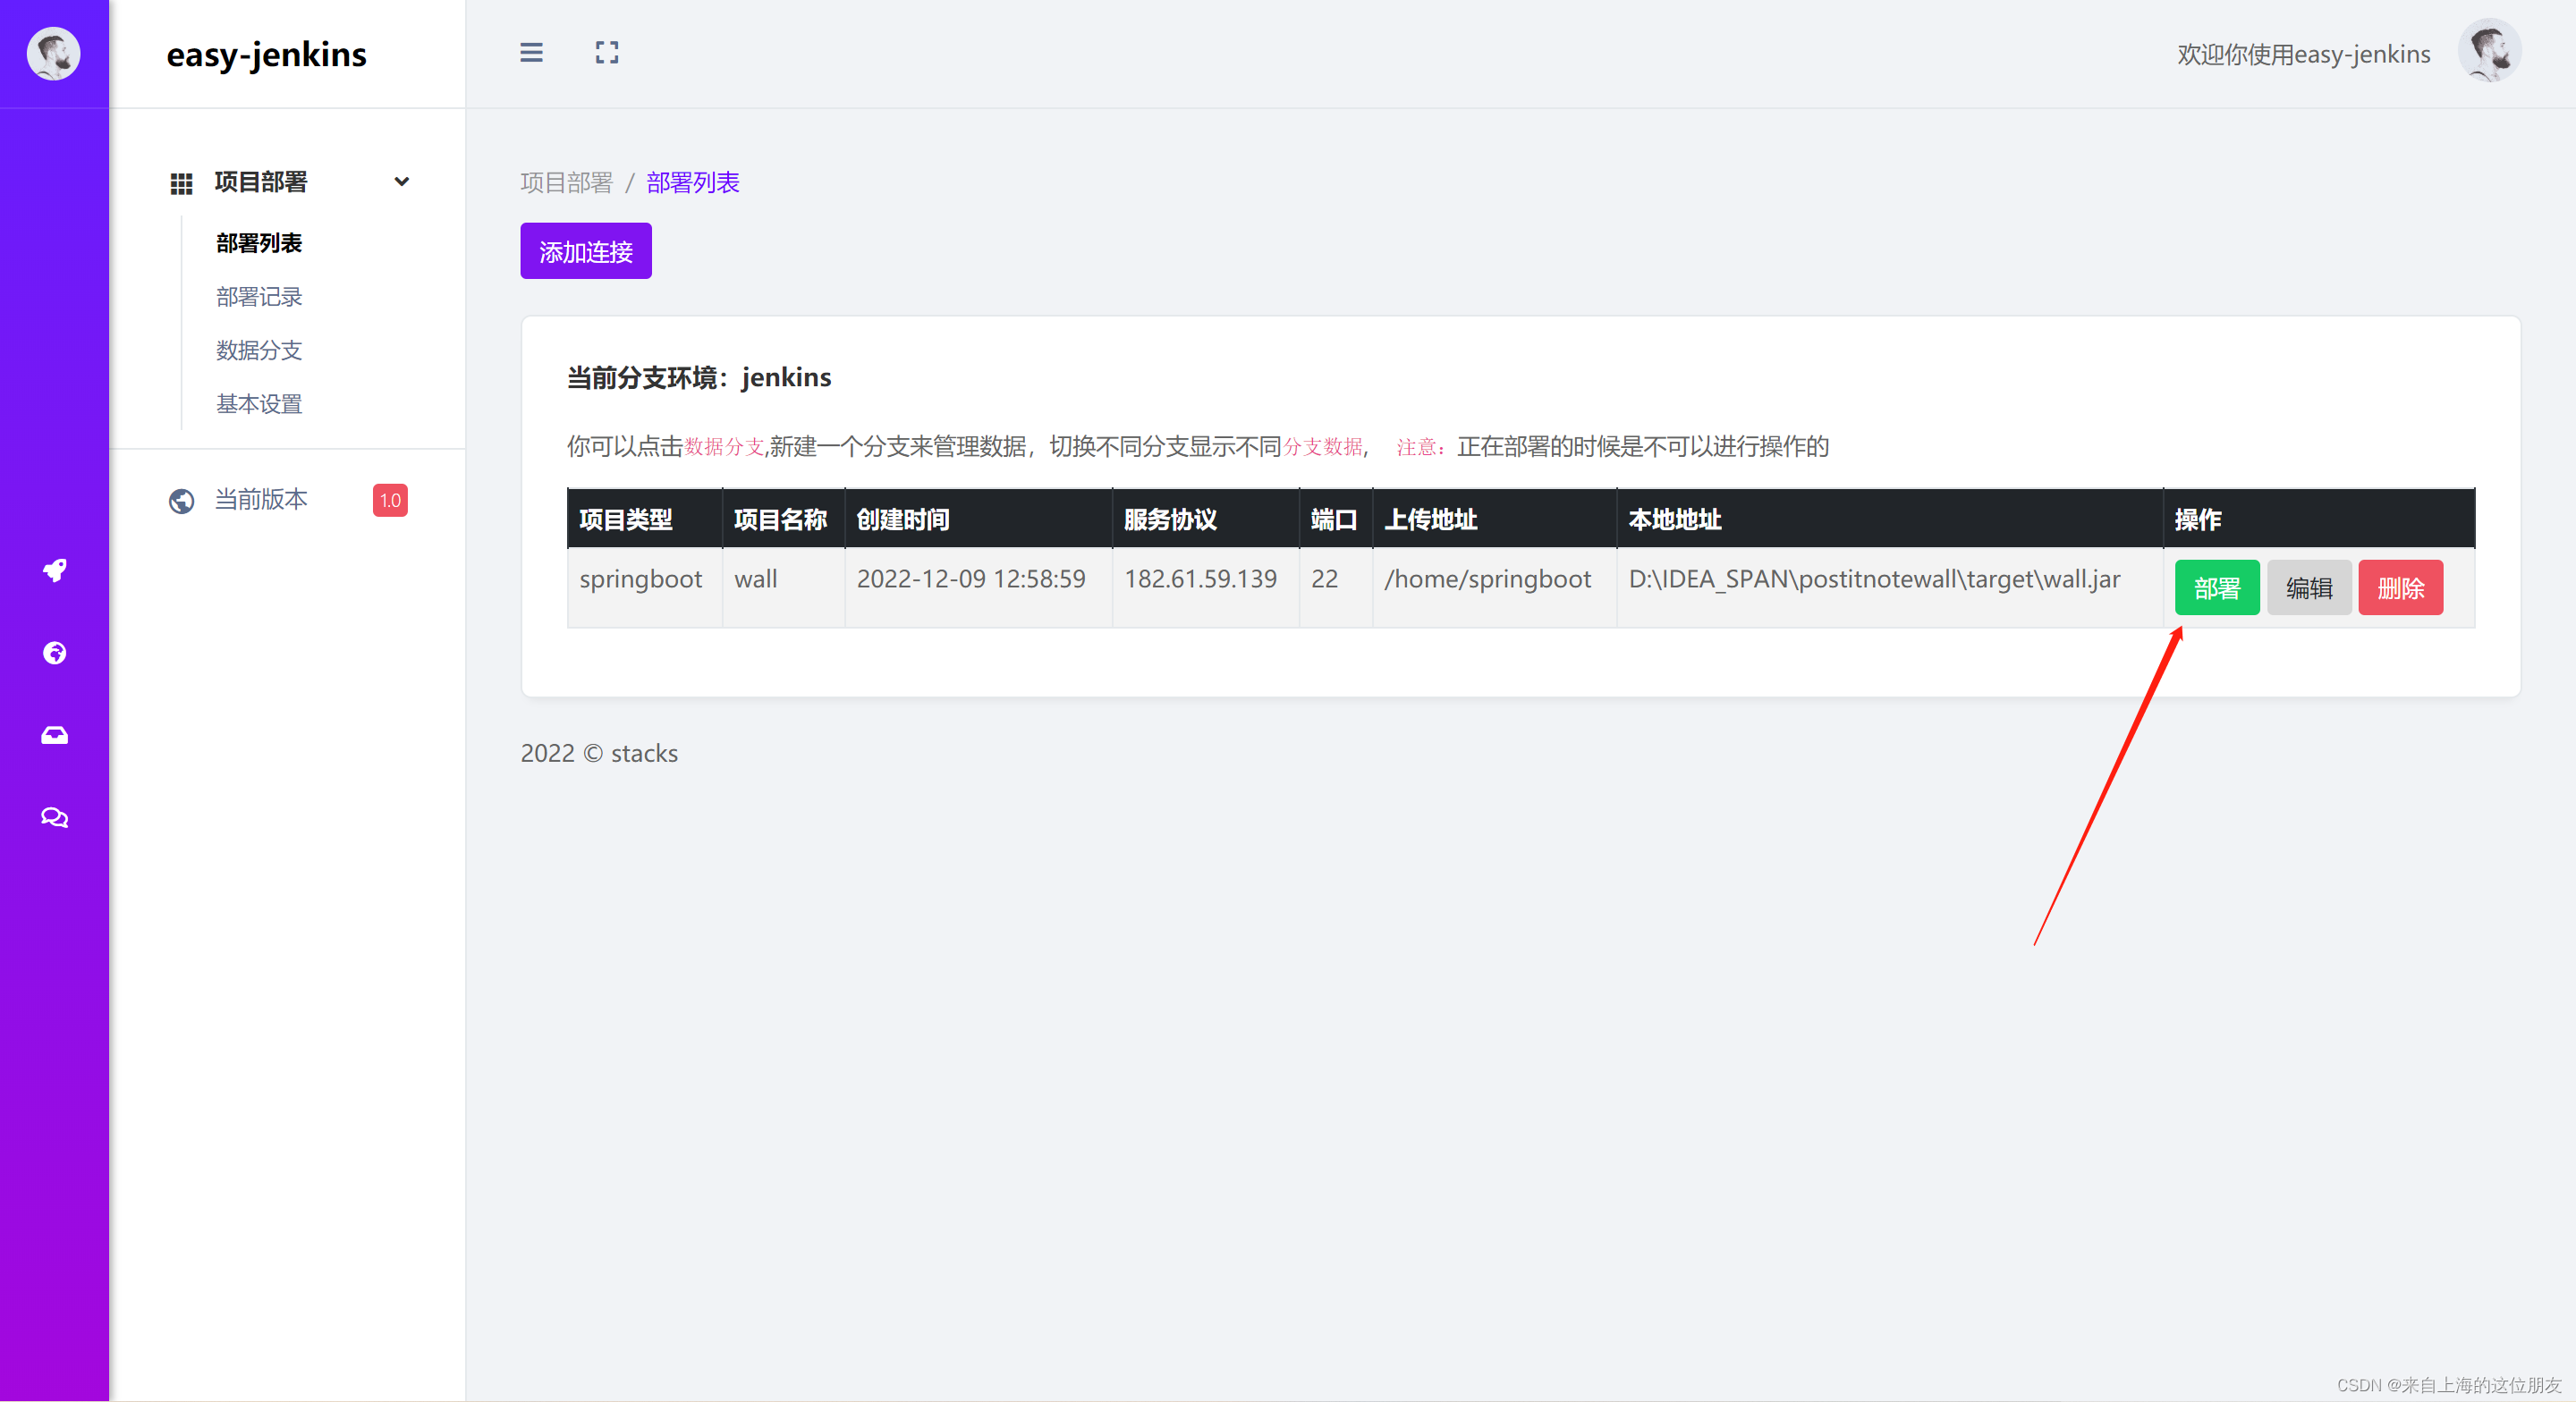Click the red 删除 button for wall
The height and width of the screenshot is (1402, 2576).
click(2401, 588)
